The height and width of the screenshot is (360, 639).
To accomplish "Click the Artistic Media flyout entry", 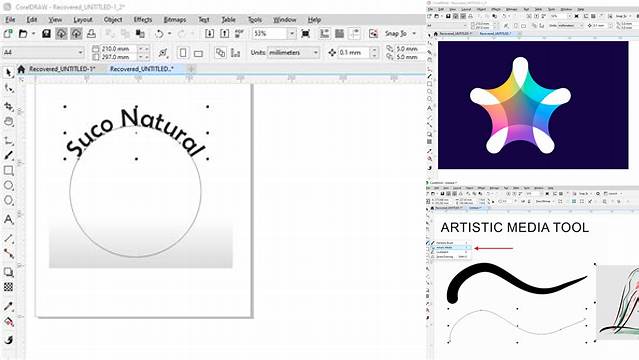I will point(451,247).
